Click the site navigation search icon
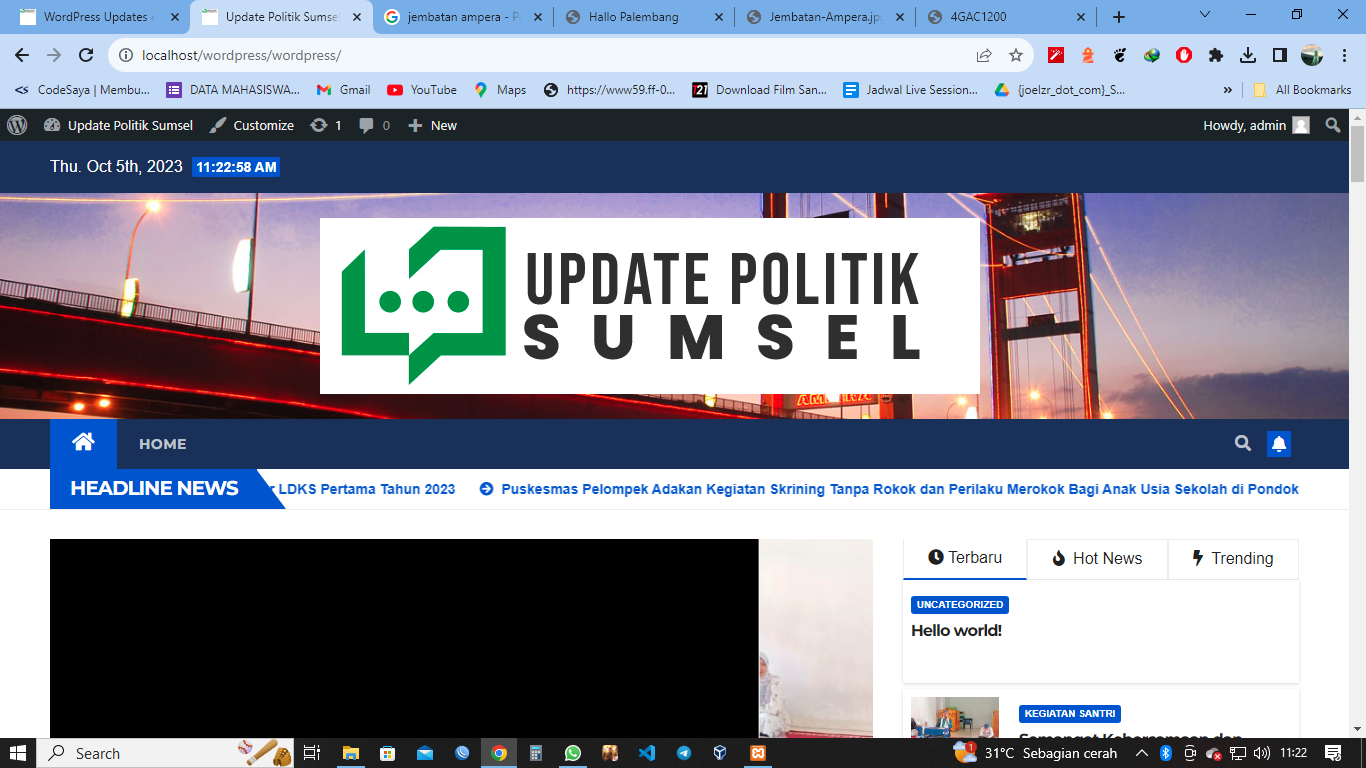Image resolution: width=1366 pixels, height=768 pixels. click(1243, 443)
